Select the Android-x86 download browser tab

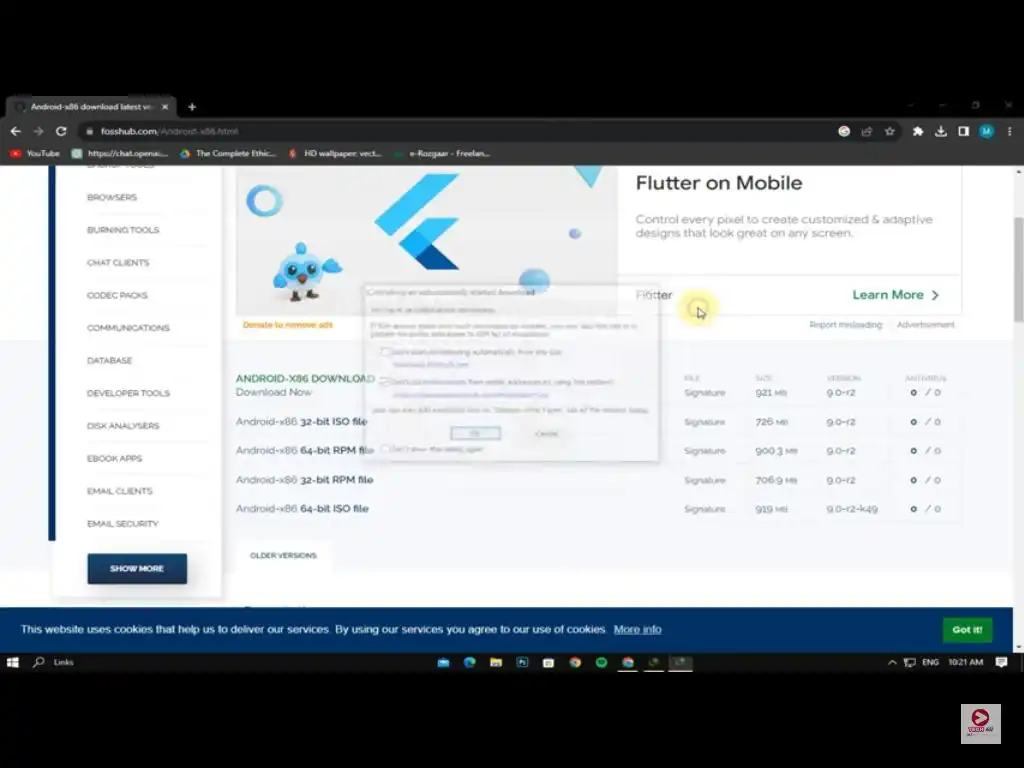(89, 106)
